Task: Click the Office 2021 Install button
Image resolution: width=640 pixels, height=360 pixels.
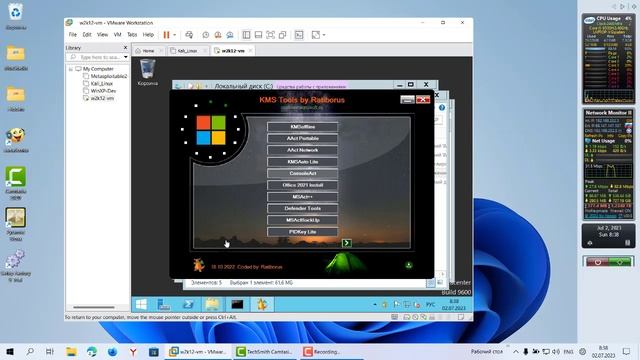Action: [302, 185]
